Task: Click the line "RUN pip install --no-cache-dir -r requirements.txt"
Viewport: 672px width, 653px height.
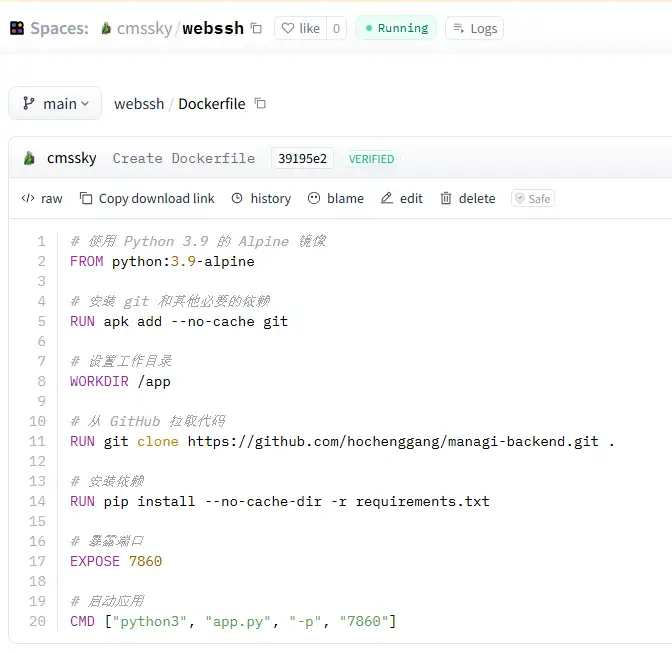Action: [279, 501]
